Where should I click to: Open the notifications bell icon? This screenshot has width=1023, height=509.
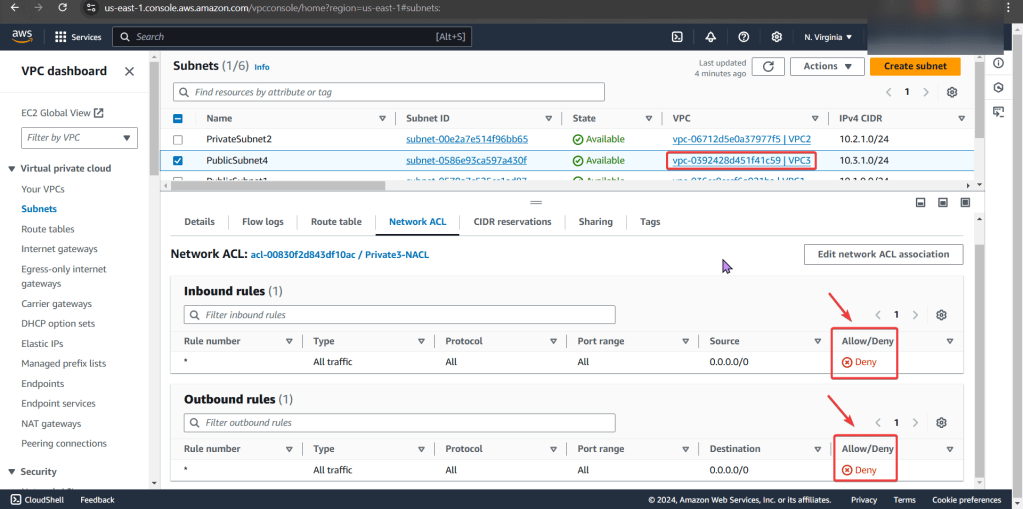coord(710,37)
